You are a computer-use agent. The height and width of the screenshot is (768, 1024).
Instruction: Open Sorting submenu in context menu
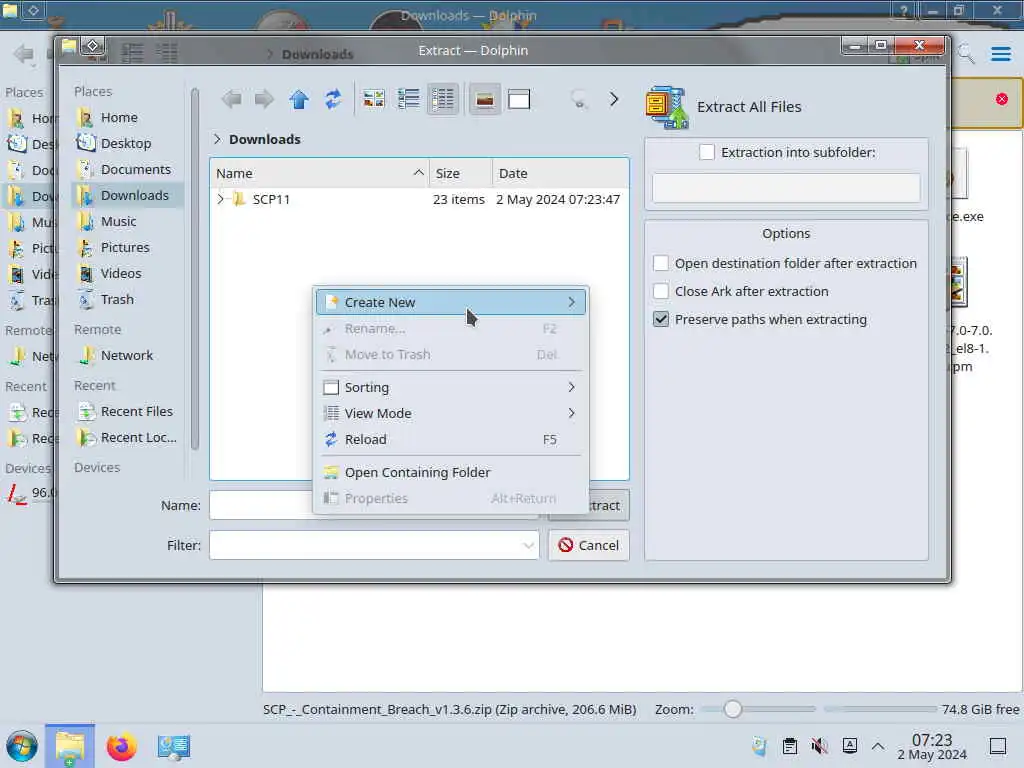[x=451, y=387]
